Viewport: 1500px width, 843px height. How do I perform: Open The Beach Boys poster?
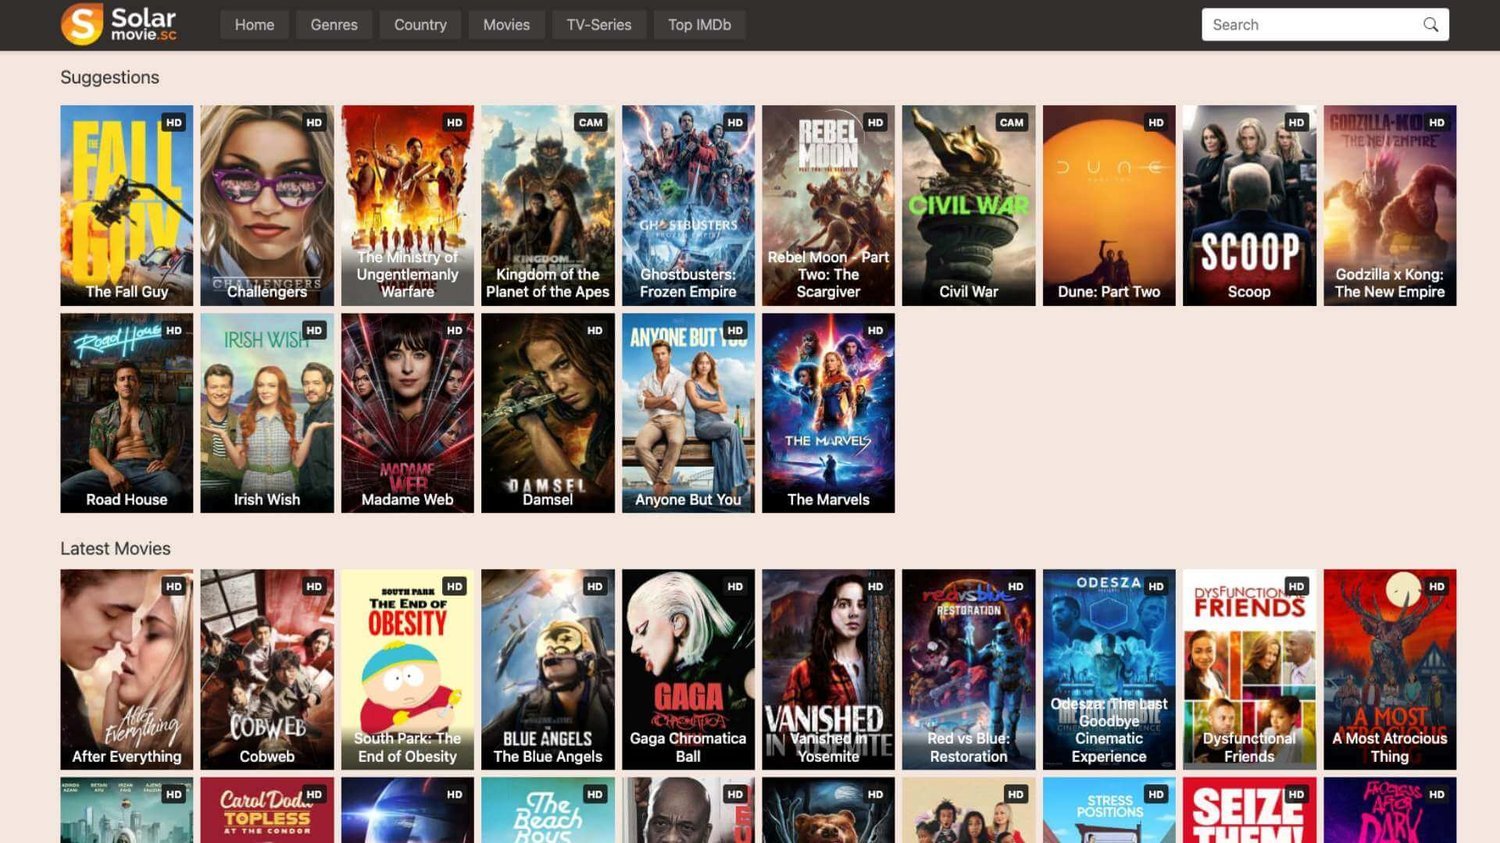(x=548, y=810)
